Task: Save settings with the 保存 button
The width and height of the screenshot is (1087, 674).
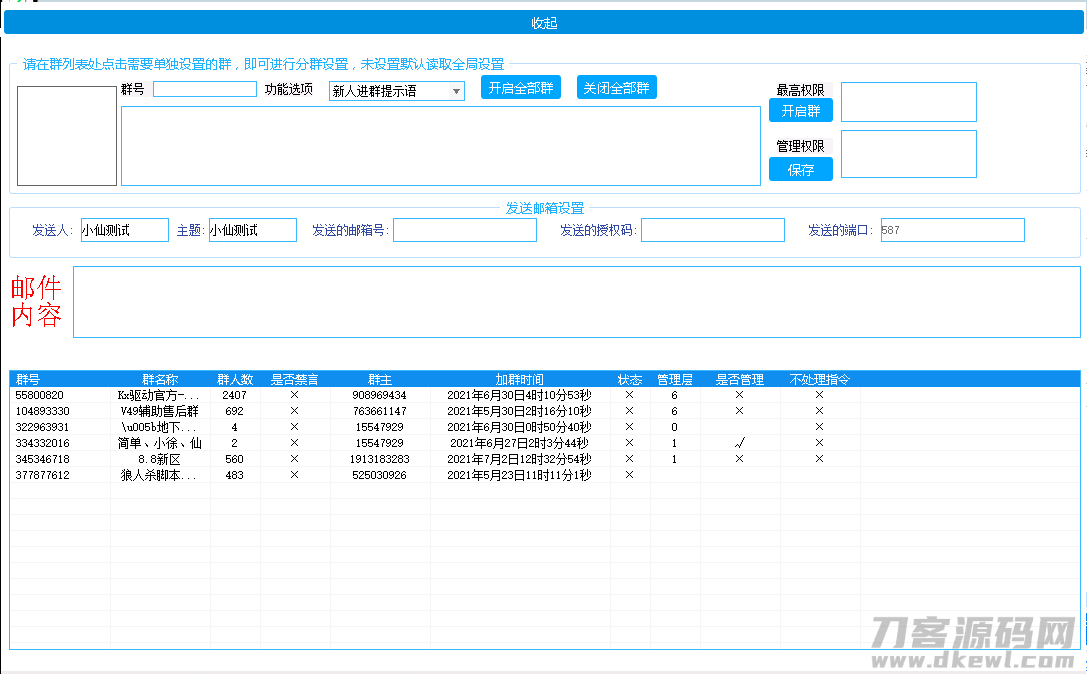Action: pos(801,169)
